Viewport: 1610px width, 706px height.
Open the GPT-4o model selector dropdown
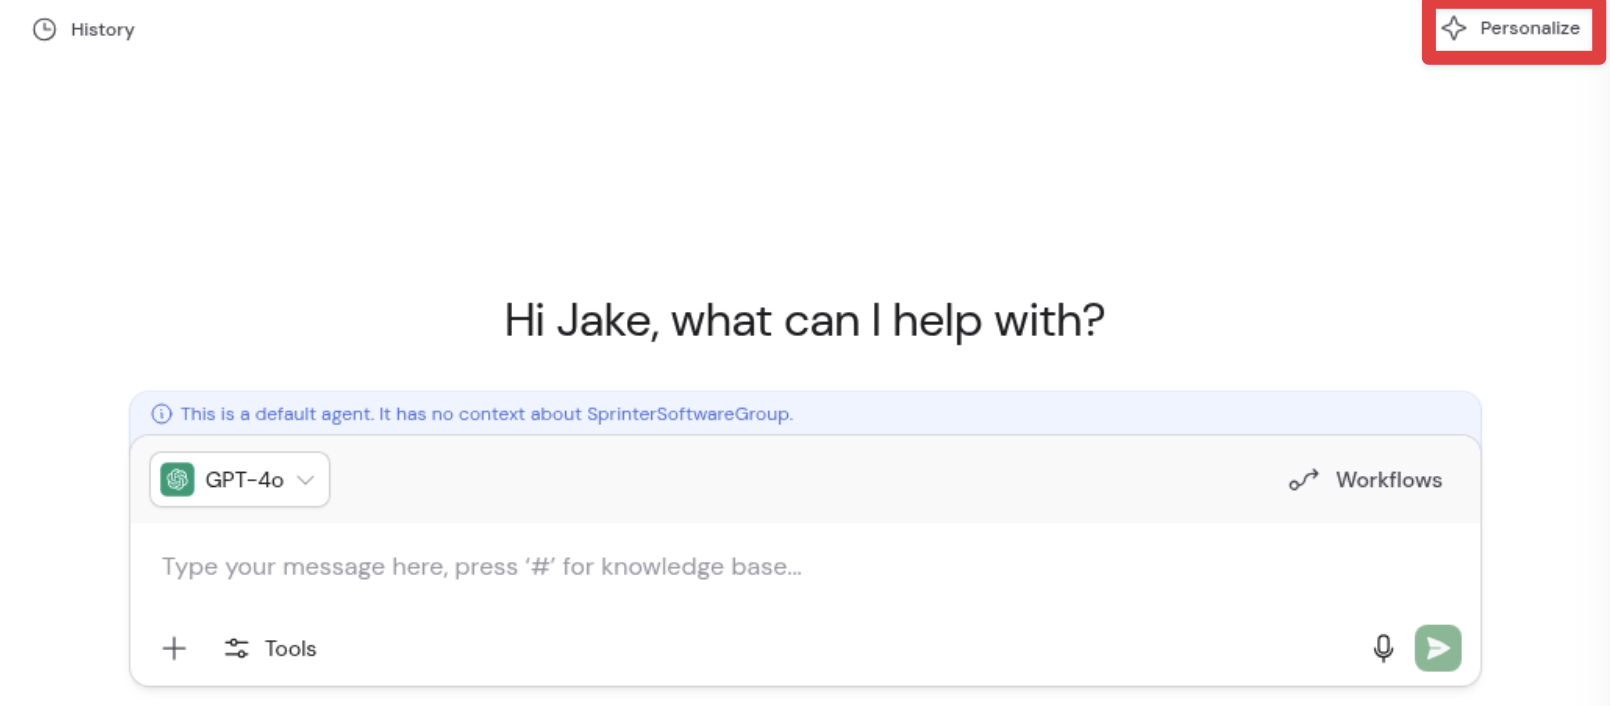click(x=239, y=479)
